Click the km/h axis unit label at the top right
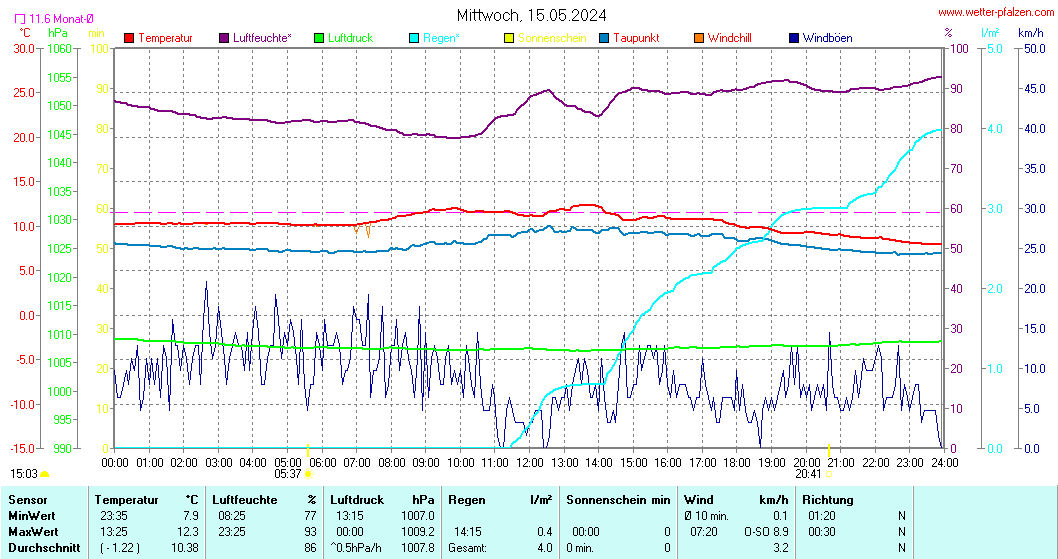Screen dimensions: 1058x559 pos(1030,32)
